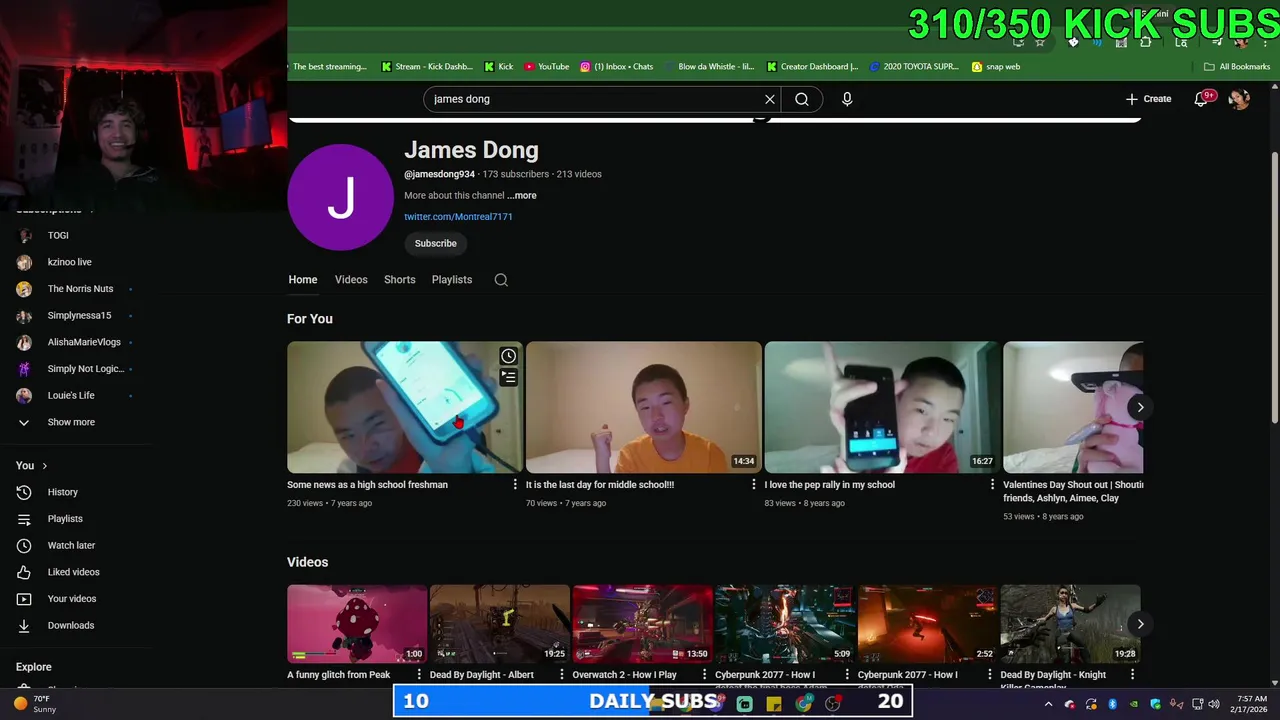Open Your videos in sidebar
This screenshot has width=1280, height=720.
click(x=70, y=599)
